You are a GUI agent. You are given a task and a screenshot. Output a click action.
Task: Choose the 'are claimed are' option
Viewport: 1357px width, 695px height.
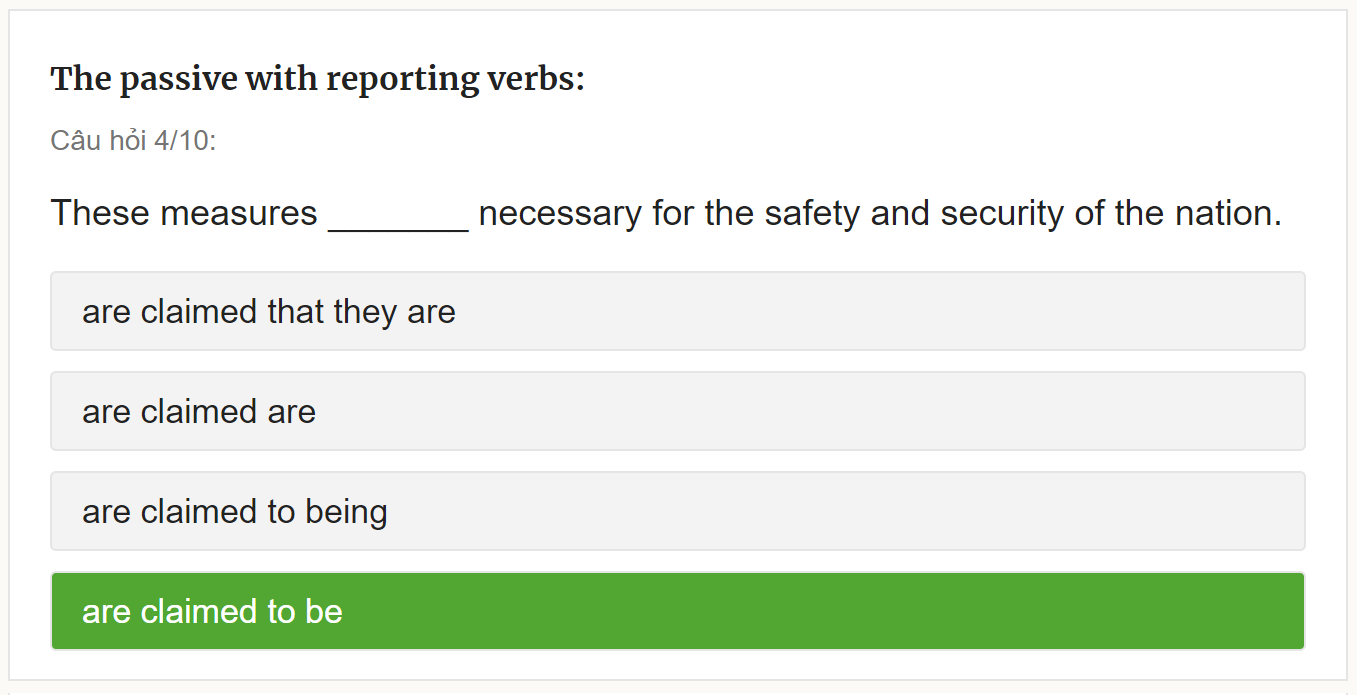click(x=199, y=412)
